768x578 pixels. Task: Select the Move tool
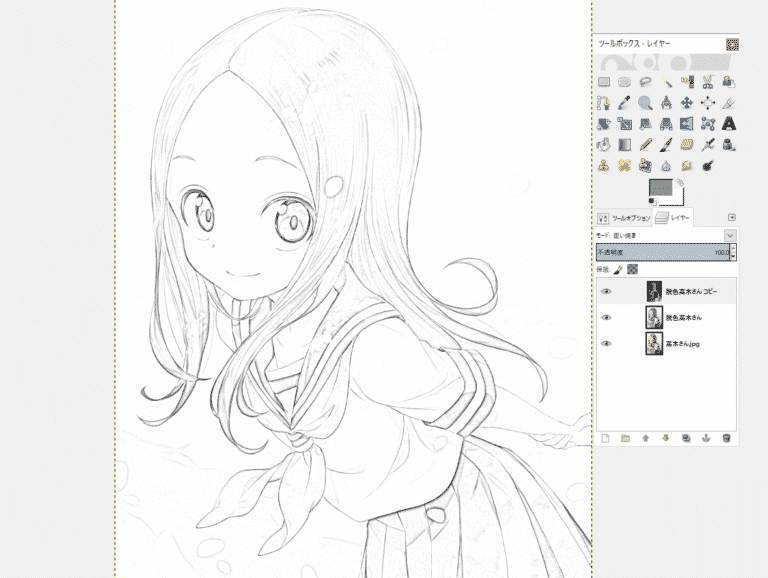pos(687,102)
